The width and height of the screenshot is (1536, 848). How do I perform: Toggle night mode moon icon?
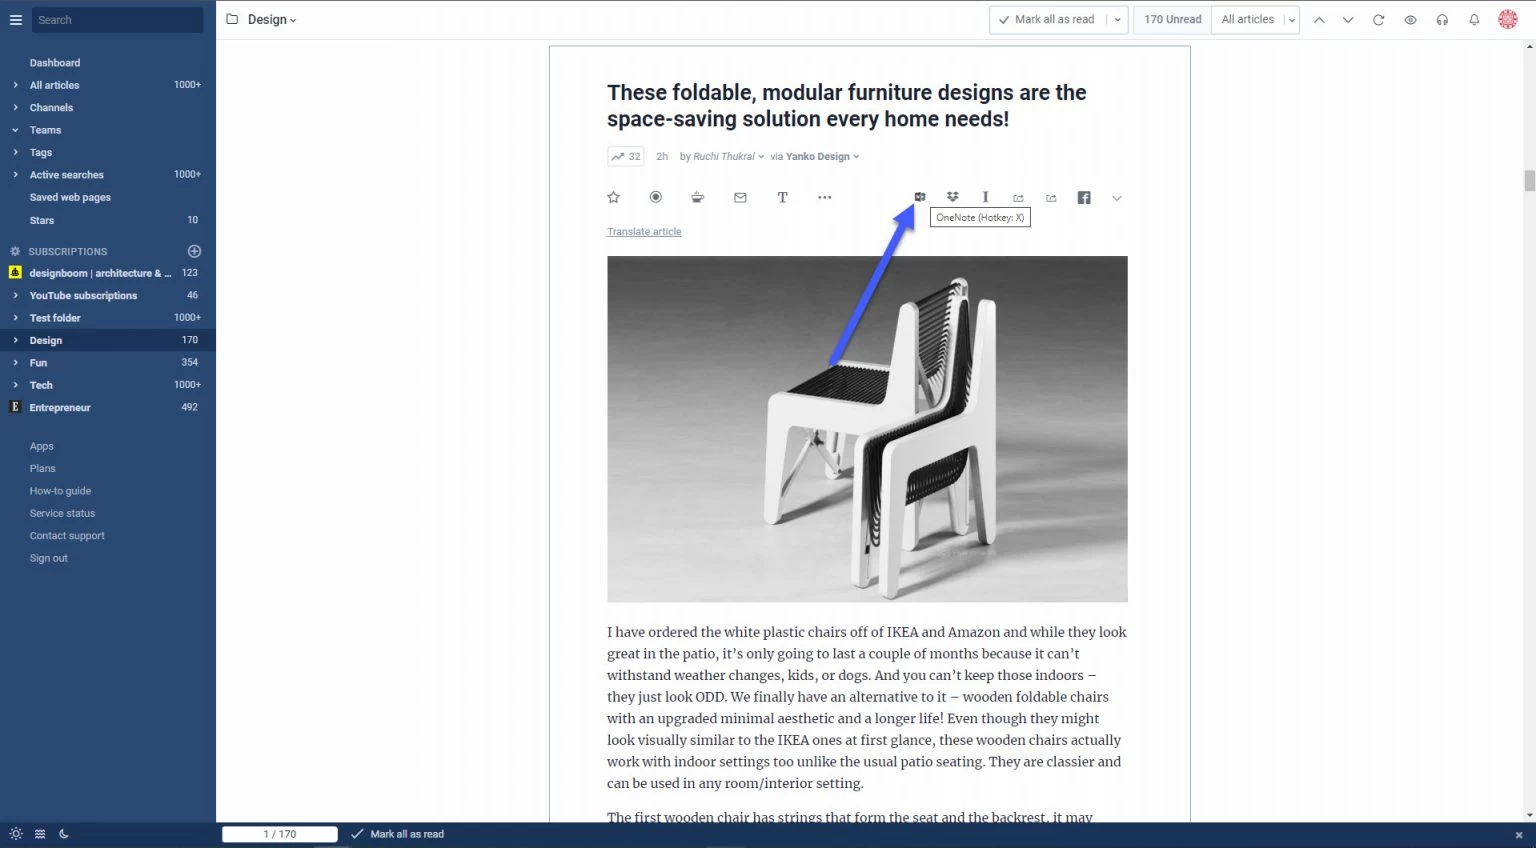point(64,834)
